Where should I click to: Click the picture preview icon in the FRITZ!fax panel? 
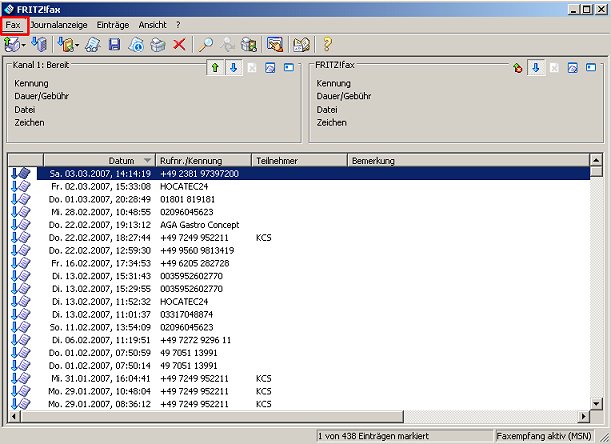pos(572,68)
